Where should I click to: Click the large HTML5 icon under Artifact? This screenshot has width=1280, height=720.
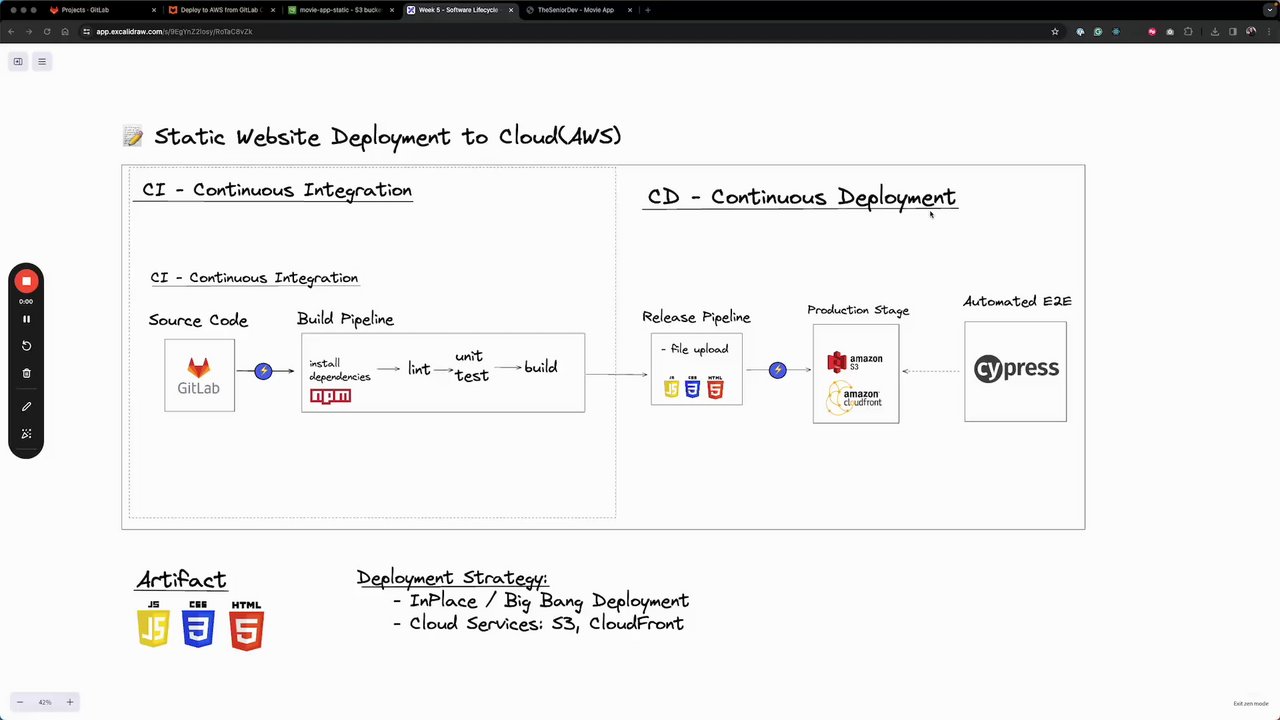pyautogui.click(x=246, y=626)
